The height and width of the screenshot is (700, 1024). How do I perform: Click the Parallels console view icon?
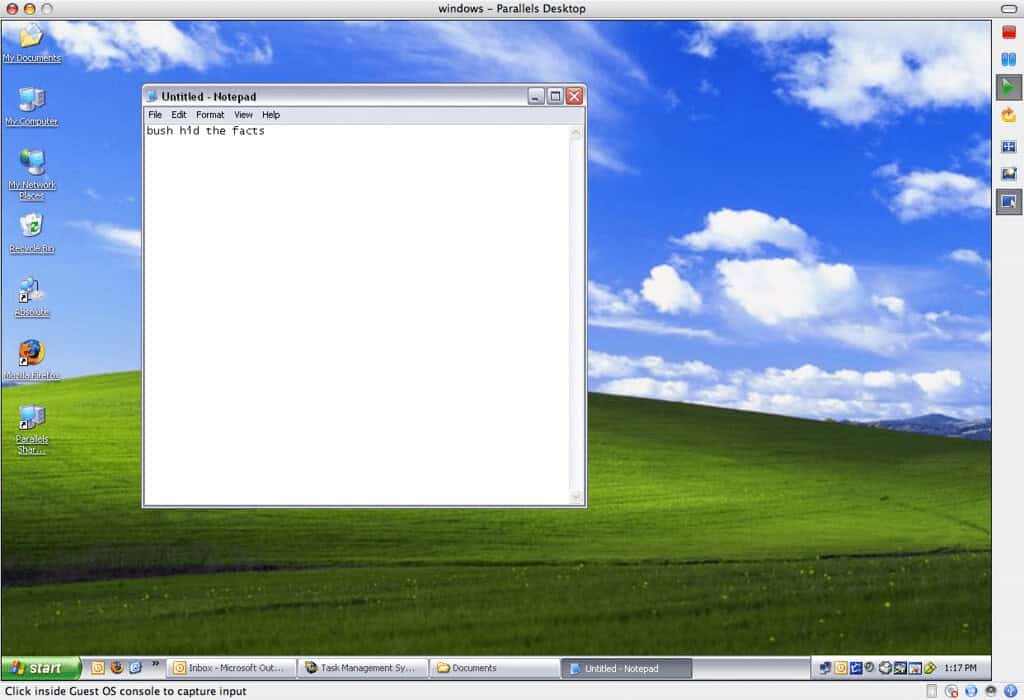[1009, 202]
